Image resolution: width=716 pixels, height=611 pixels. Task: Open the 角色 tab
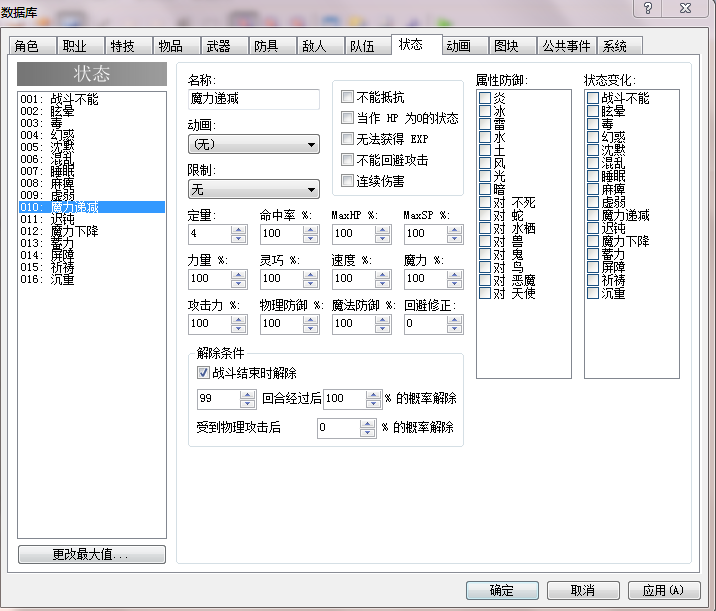[x=33, y=46]
